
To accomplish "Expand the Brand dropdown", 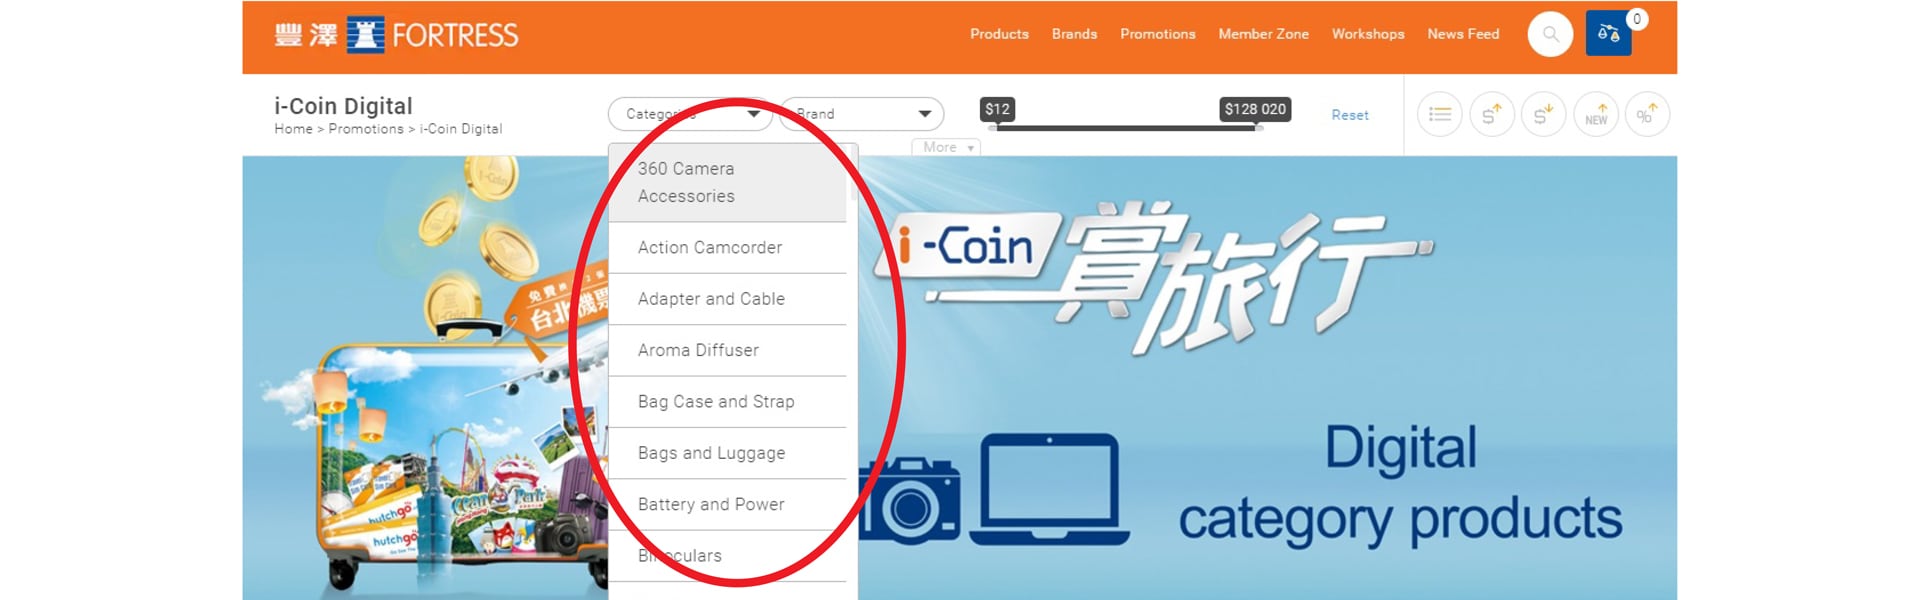I will pyautogui.click(x=862, y=114).
